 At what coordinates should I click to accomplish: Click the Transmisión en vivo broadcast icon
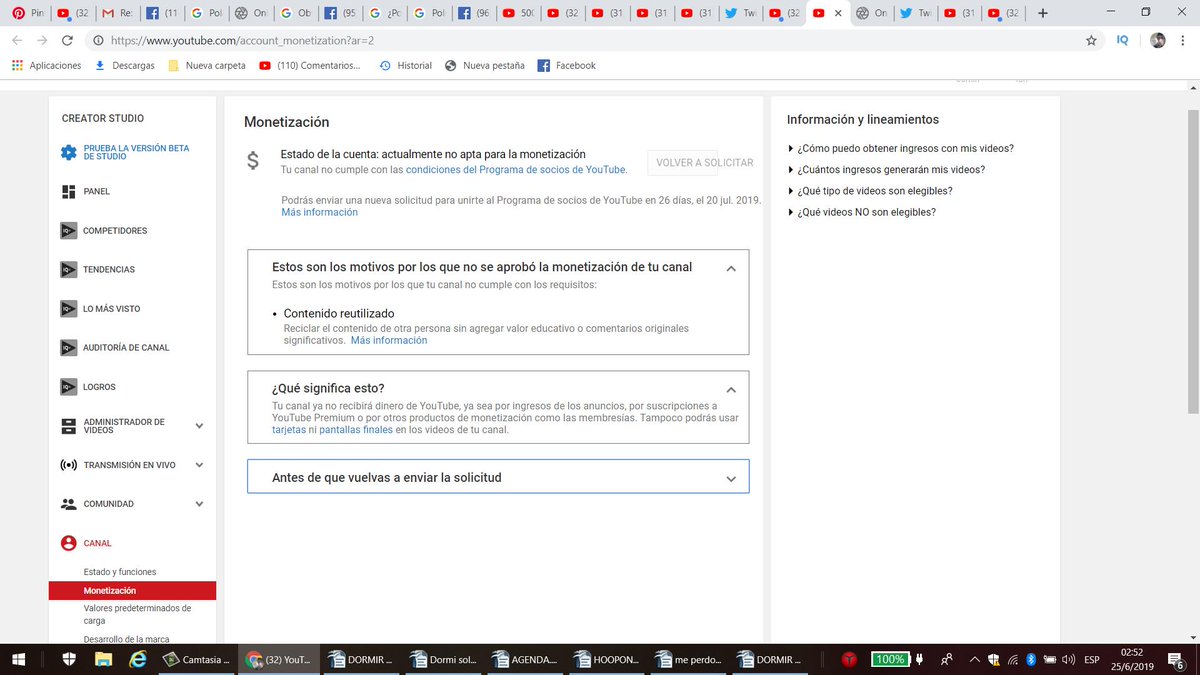click(68, 465)
